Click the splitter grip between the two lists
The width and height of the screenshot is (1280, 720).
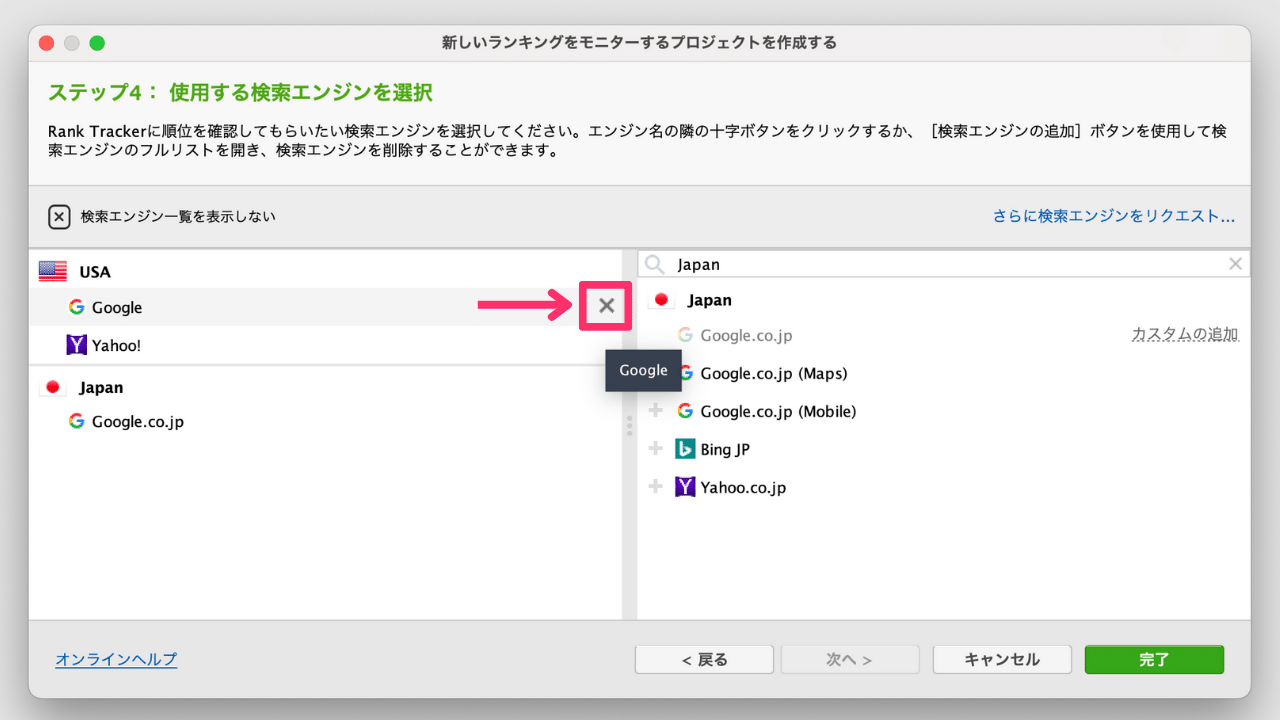629,426
